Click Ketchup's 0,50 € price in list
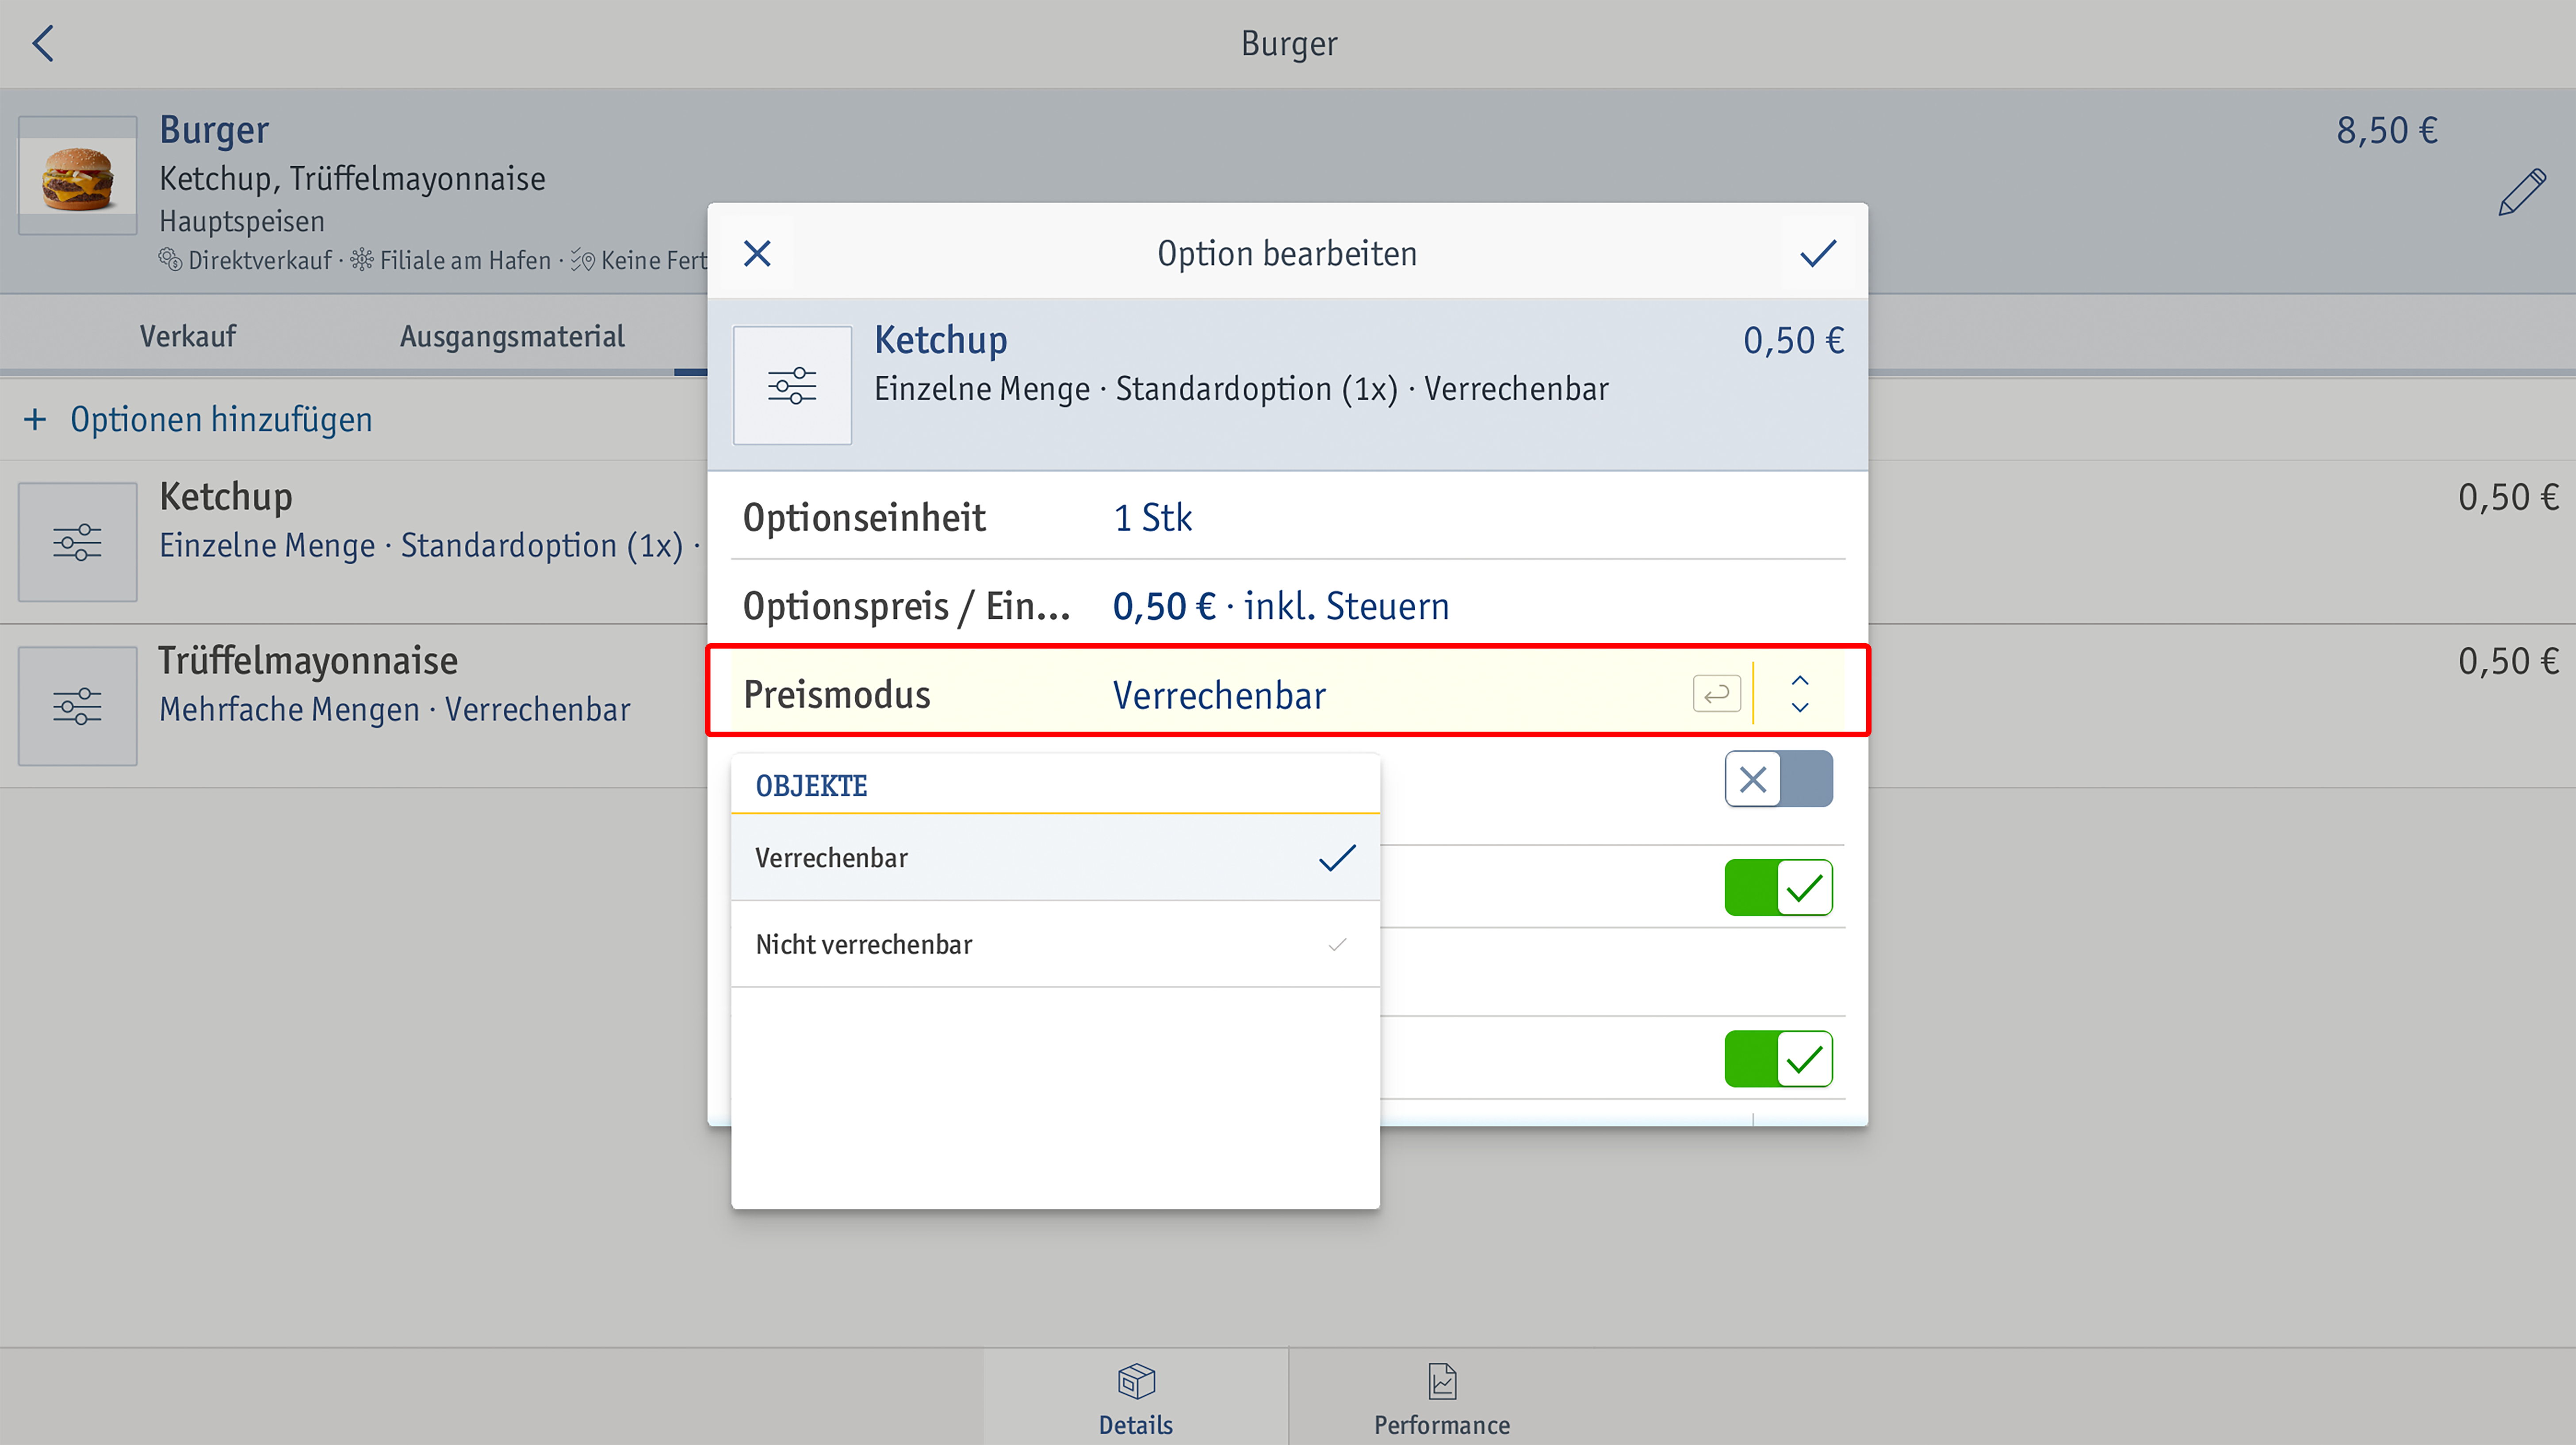Screen dimensions: 2576x1445 coord(2508,497)
